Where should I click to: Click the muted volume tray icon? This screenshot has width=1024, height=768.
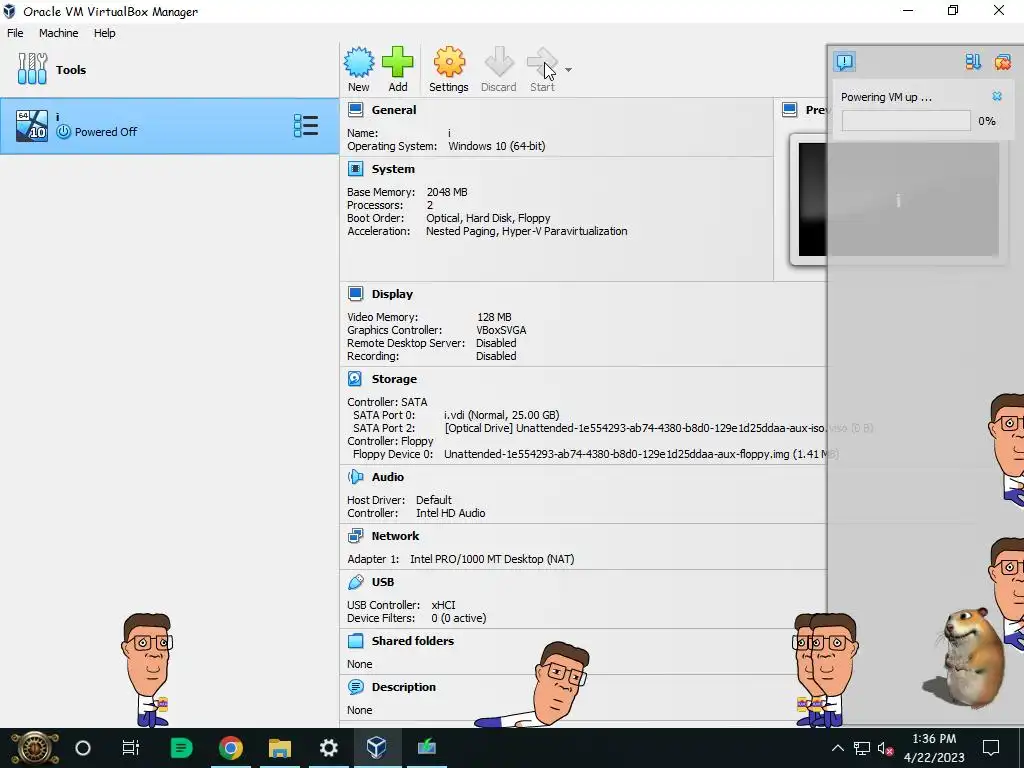pyautogui.click(x=886, y=748)
